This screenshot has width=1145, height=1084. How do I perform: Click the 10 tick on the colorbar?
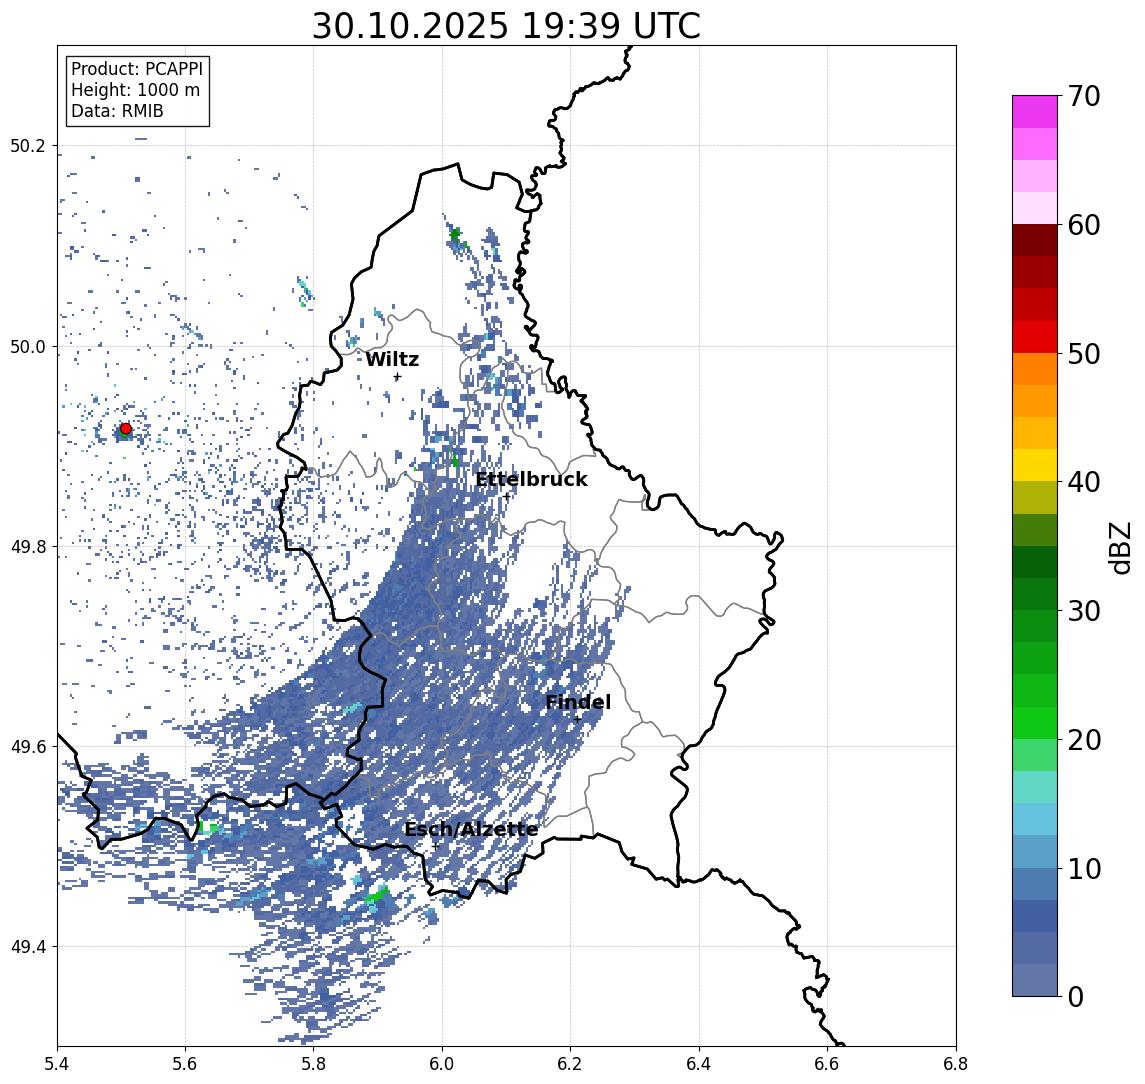pos(1084,869)
